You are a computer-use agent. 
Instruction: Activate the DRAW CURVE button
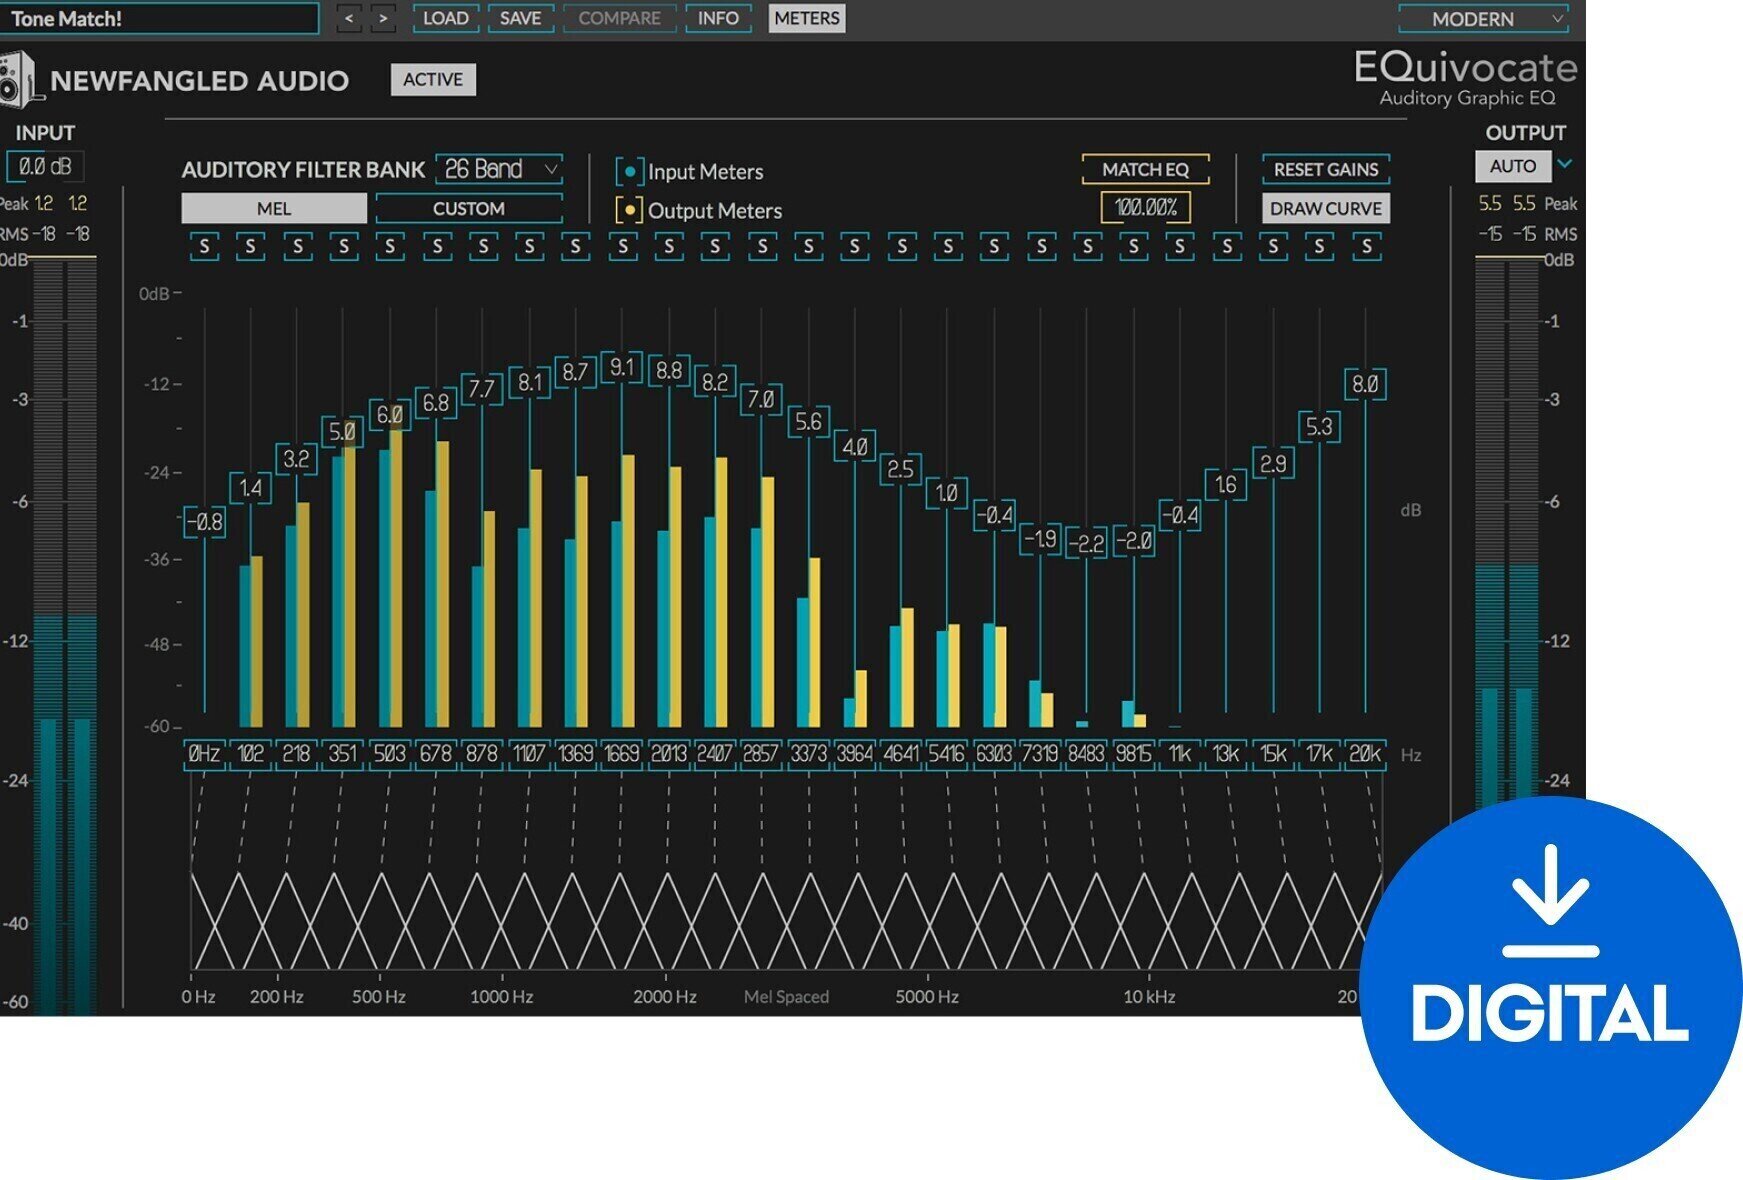(1325, 208)
